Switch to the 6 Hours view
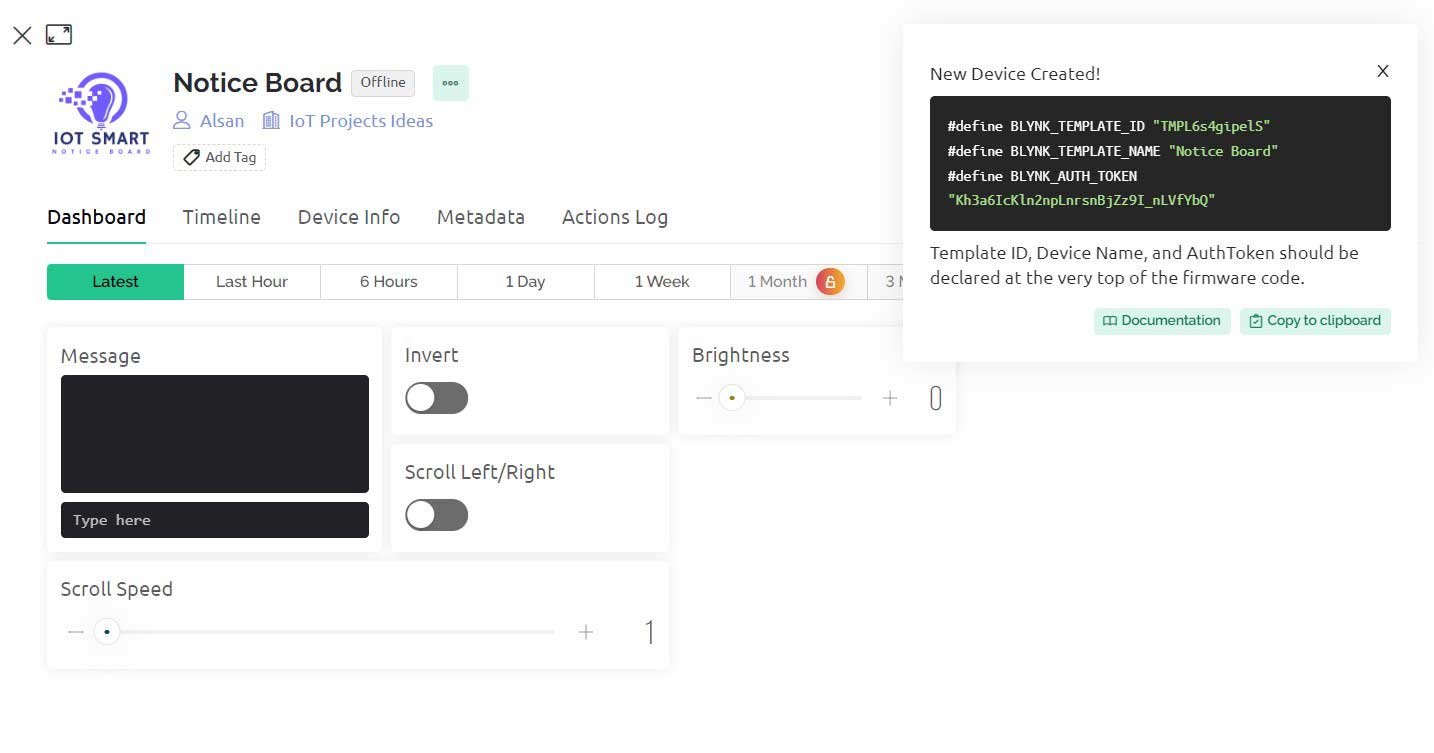This screenshot has height=753, width=1434. (x=388, y=281)
